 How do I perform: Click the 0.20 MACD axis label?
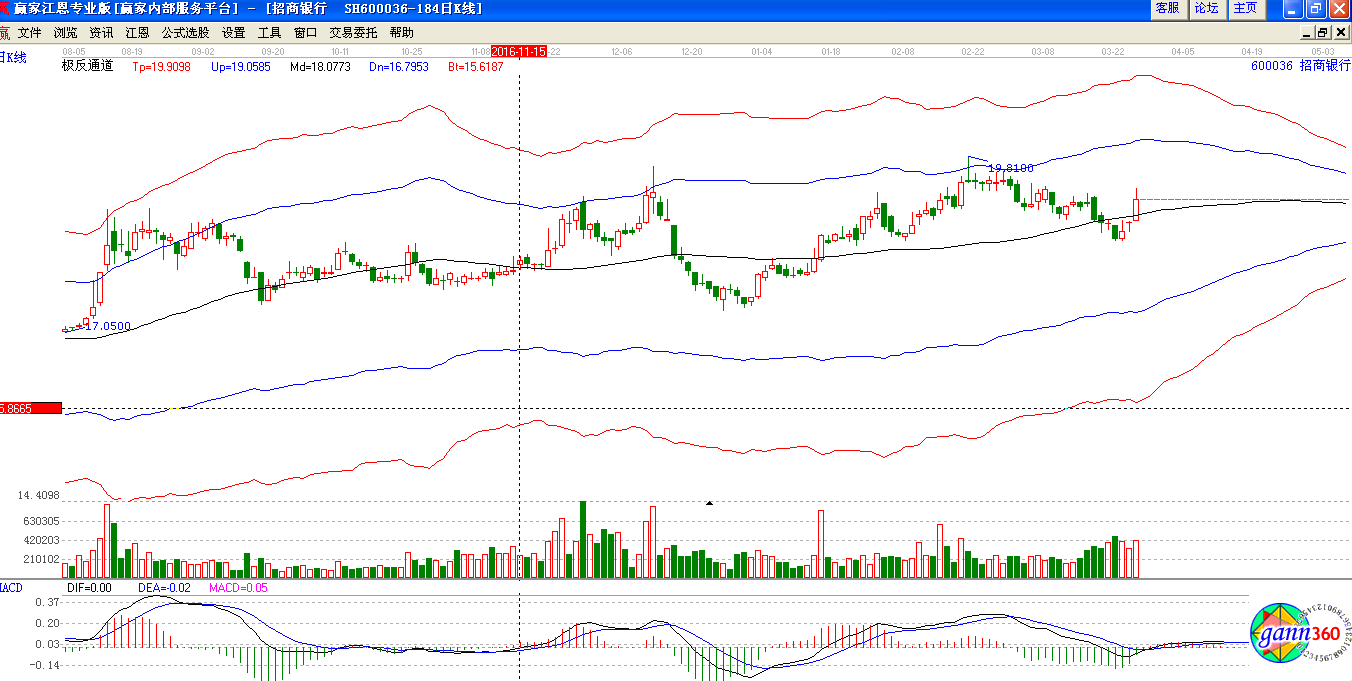pos(47,623)
